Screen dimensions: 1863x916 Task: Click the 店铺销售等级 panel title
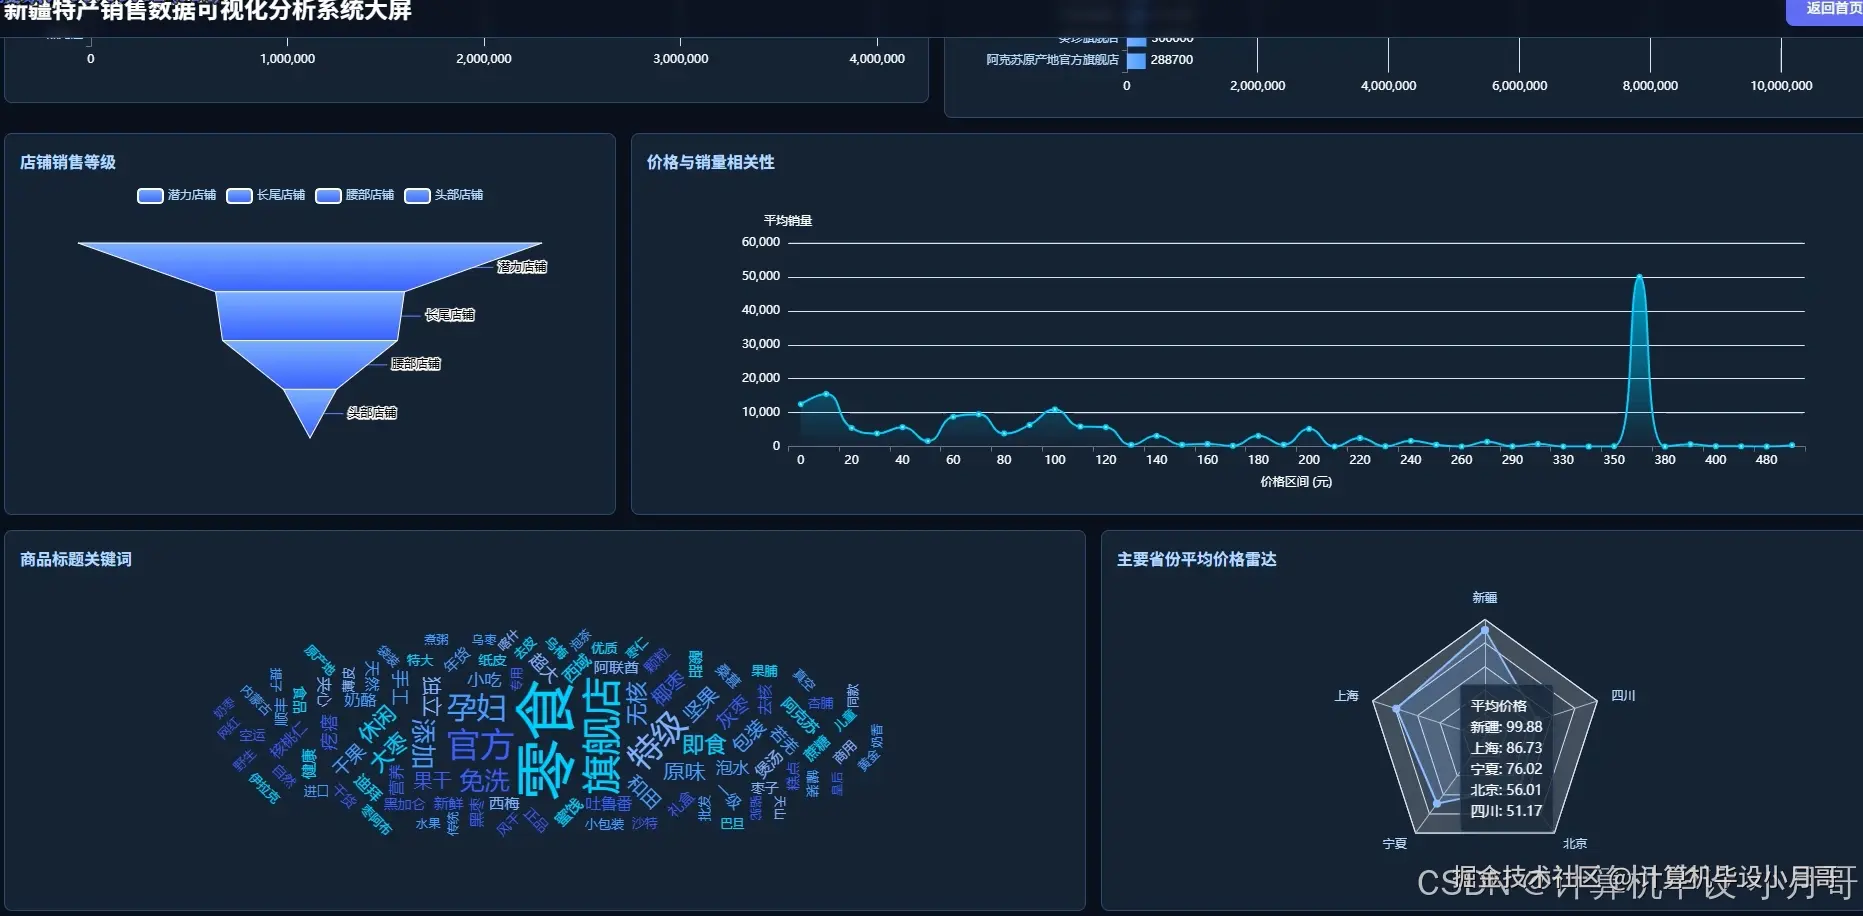(68, 162)
